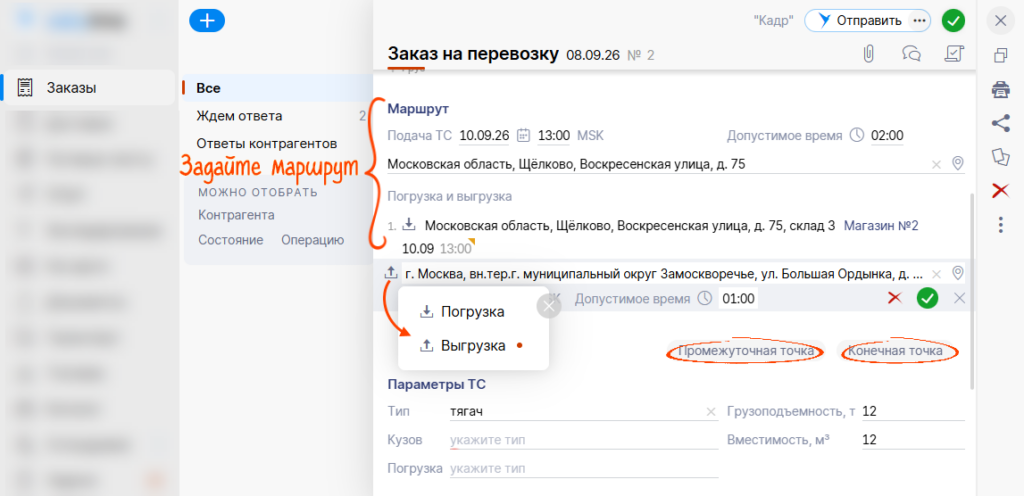Click the Подача ТС date 10.09.26
The image size is (1024, 496).
pos(484,136)
